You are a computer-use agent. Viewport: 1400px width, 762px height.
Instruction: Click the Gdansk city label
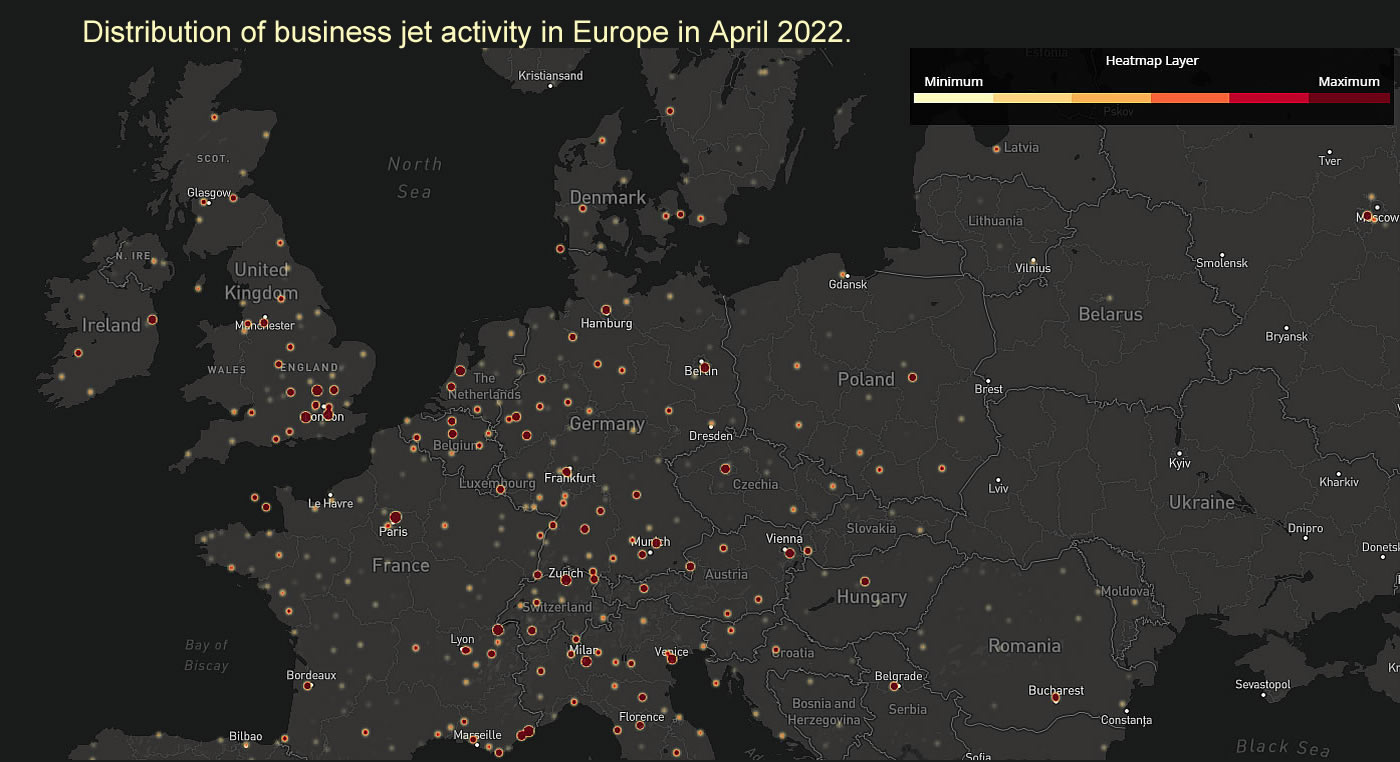coord(848,285)
